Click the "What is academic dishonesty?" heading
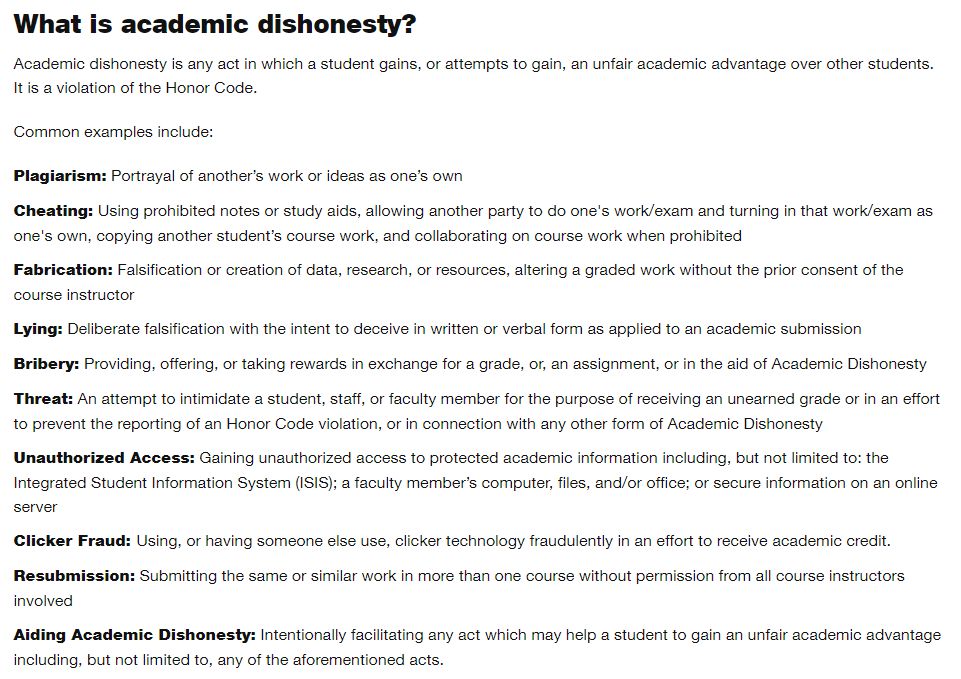 (215, 25)
